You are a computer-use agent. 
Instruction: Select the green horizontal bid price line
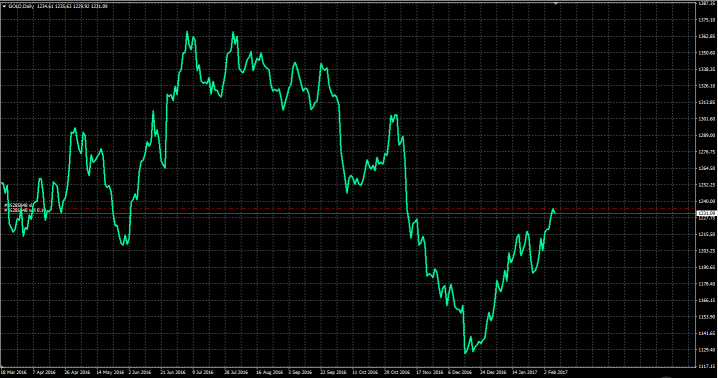coord(348,213)
